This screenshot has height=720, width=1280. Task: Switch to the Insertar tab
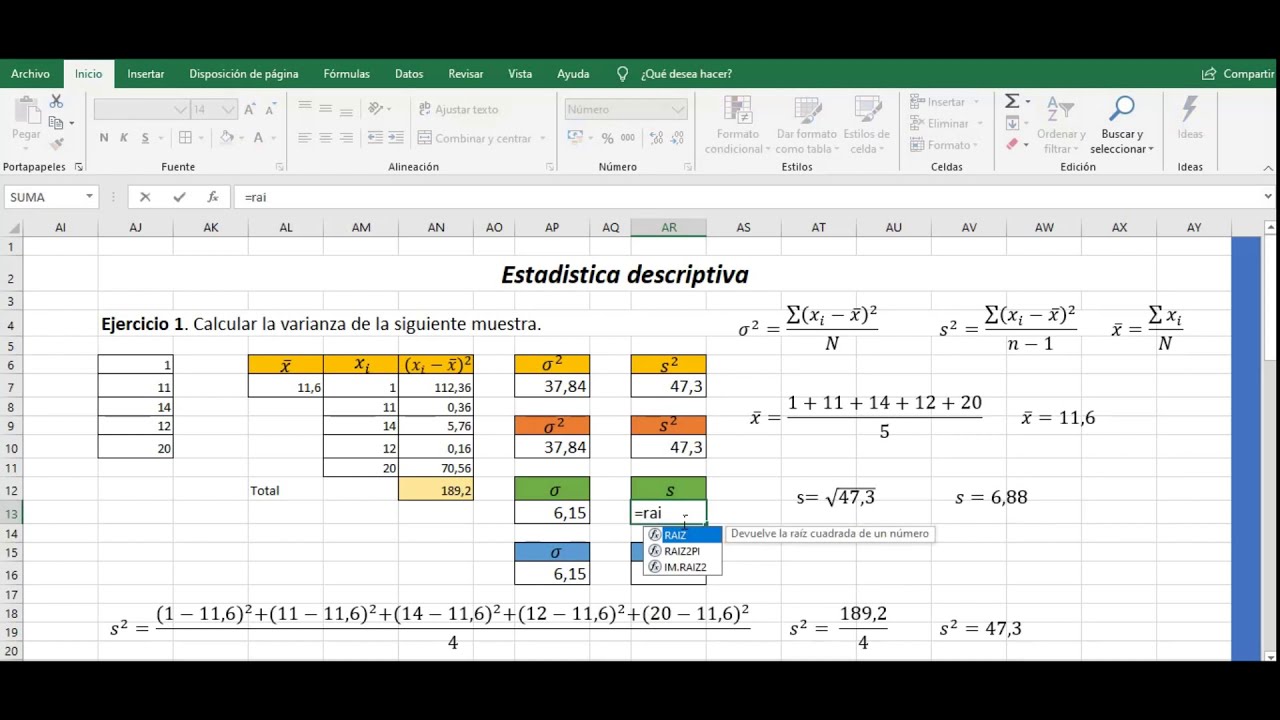pos(146,74)
